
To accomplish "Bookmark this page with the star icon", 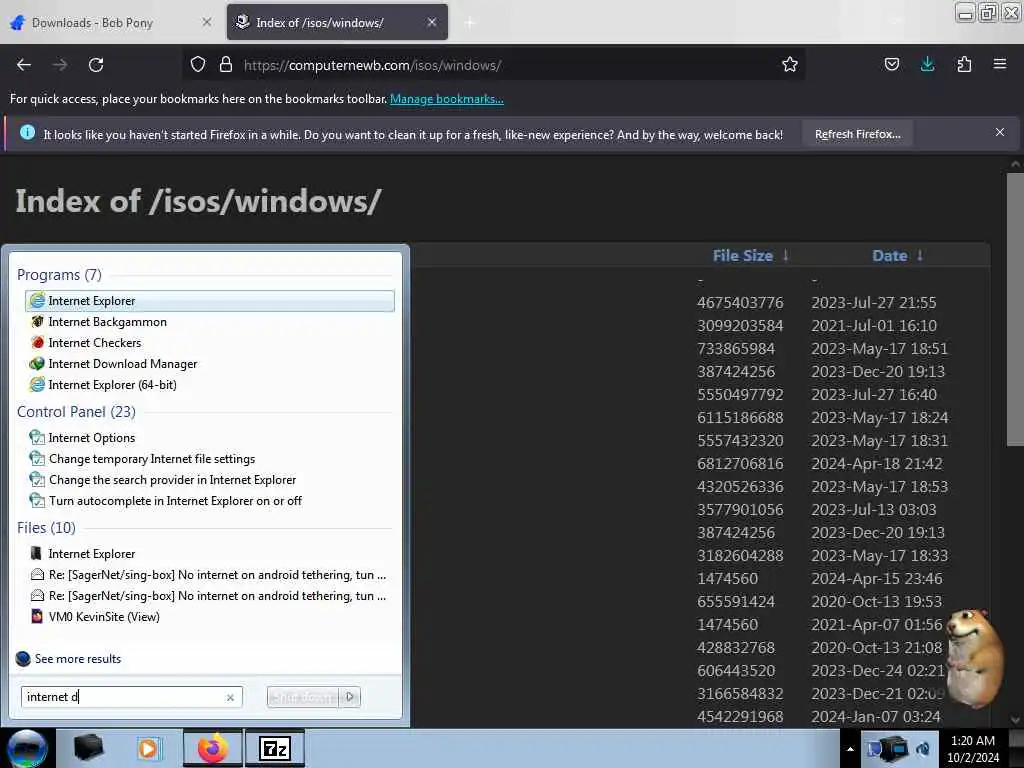I will (790, 65).
